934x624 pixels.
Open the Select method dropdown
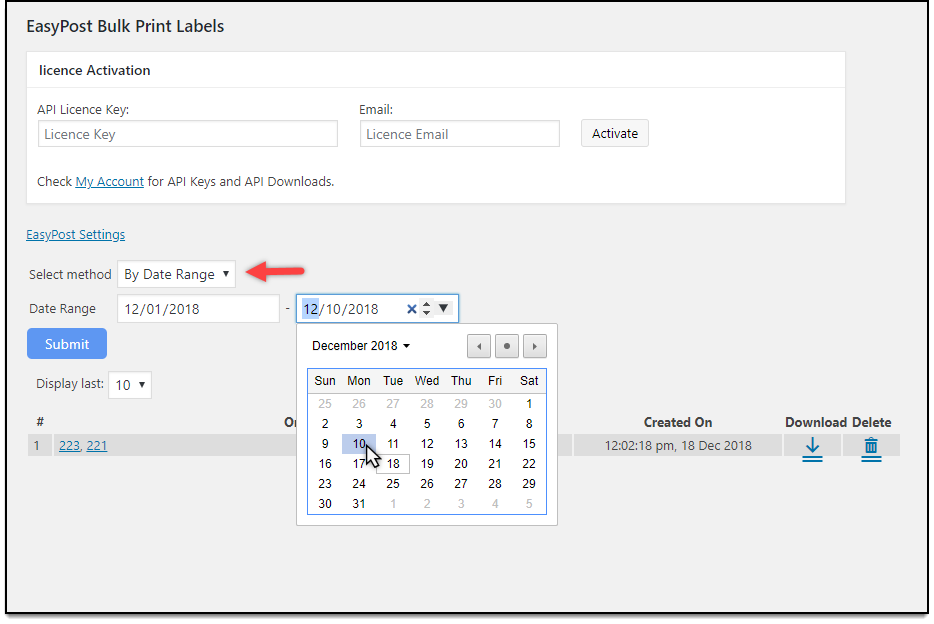click(x=176, y=274)
